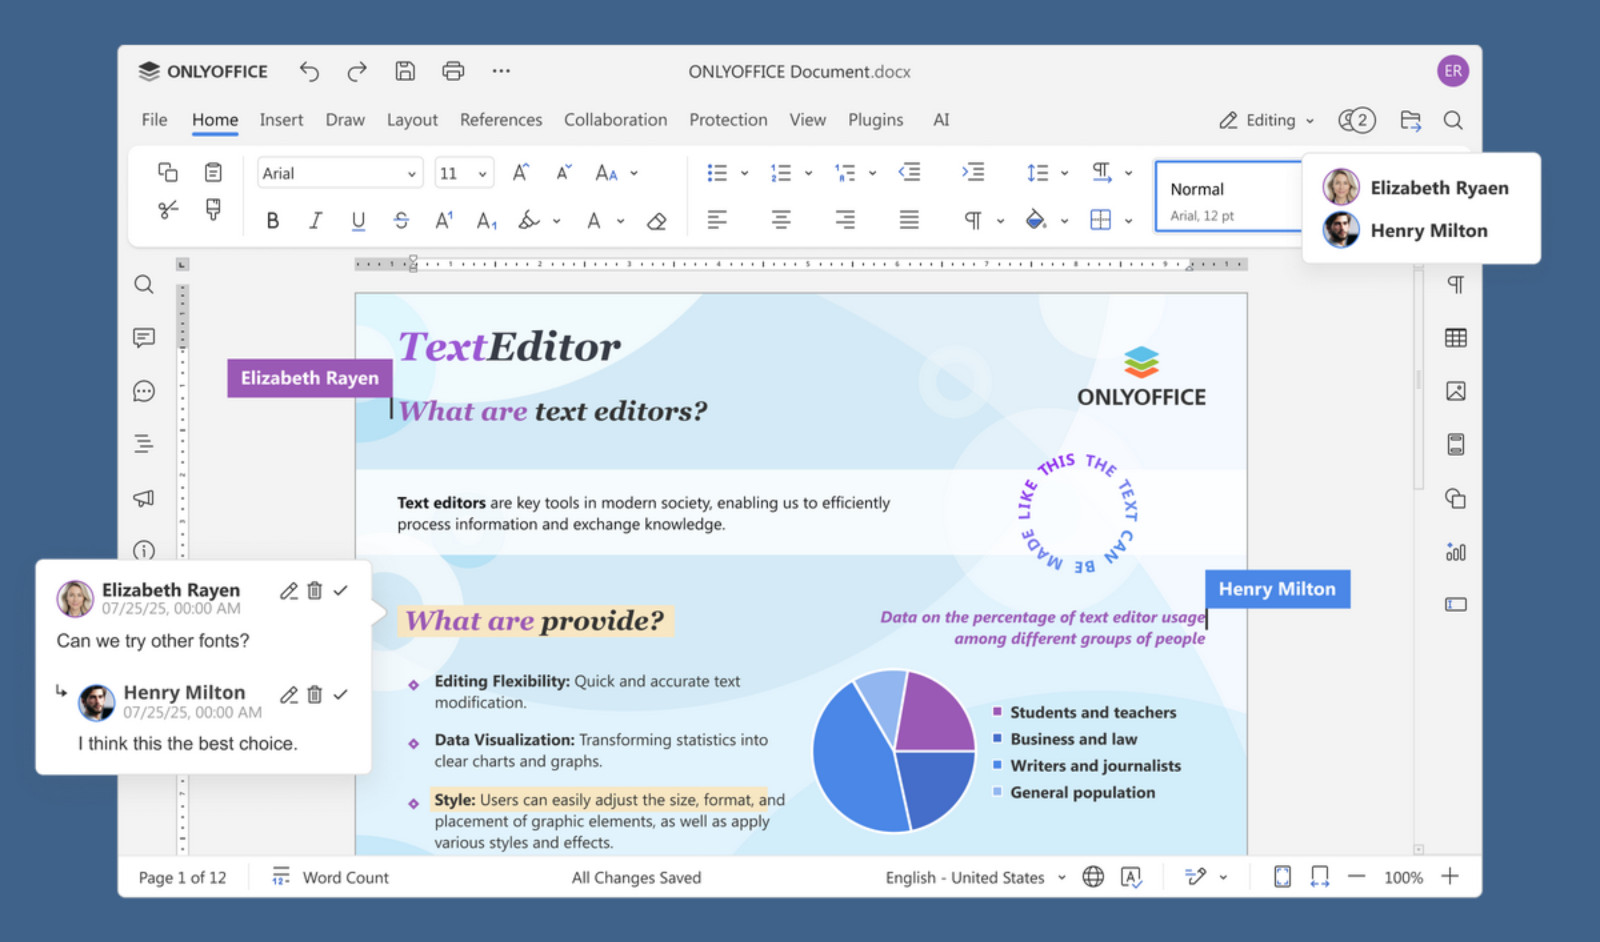1600x942 pixels.
Task: Zoom out with minus button
Action: (x=1356, y=877)
